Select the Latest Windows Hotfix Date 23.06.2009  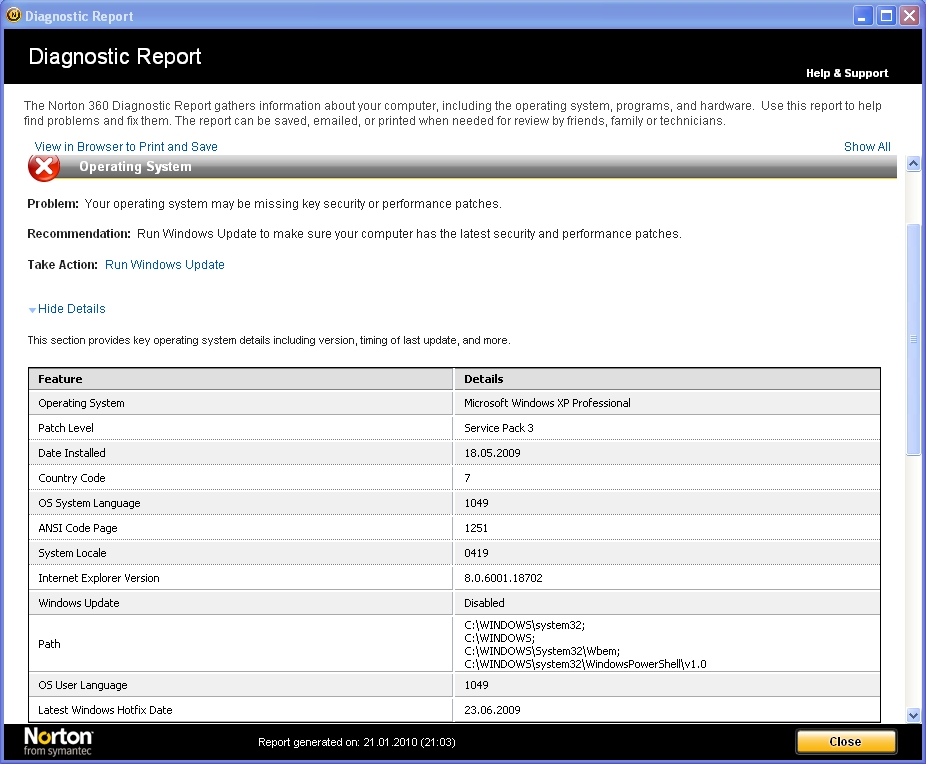(x=492, y=710)
